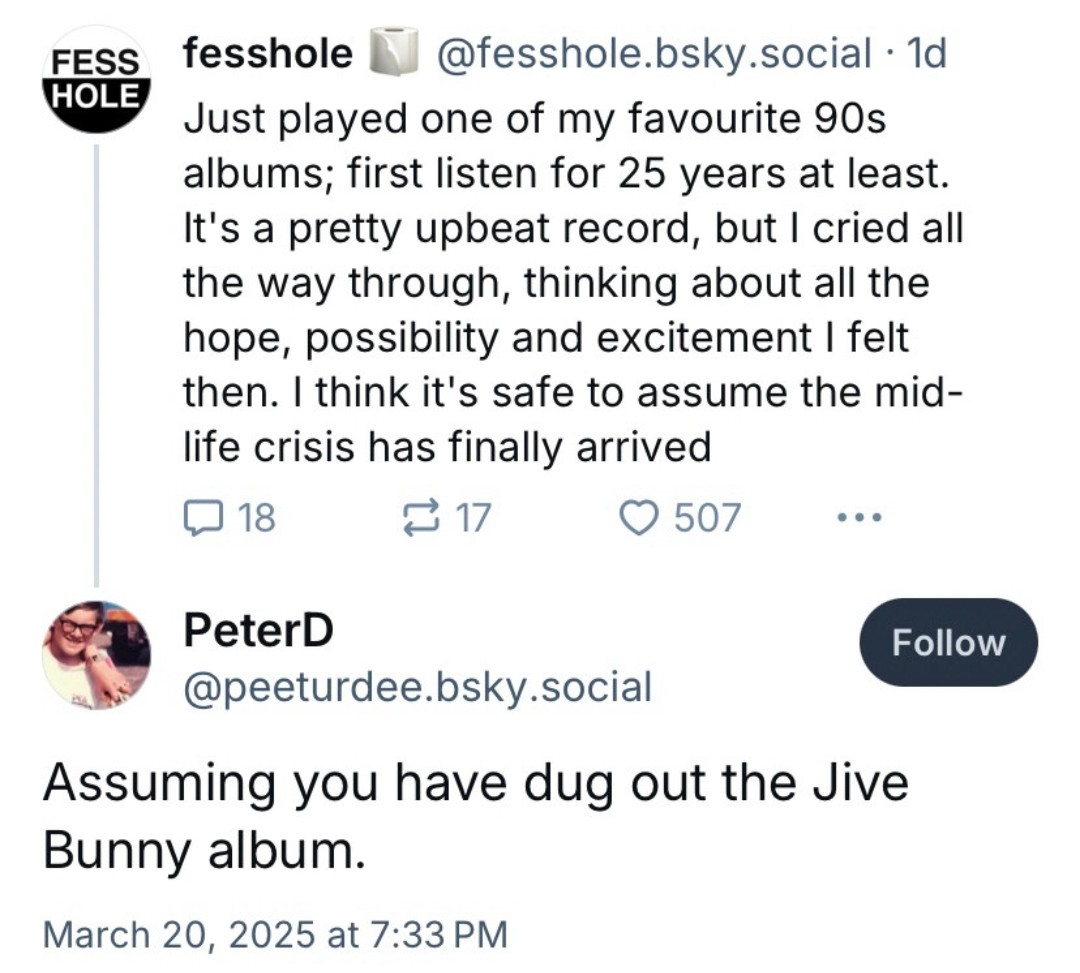
Task: Click the @peeturdee.bsky.social handle
Action: click(417, 687)
